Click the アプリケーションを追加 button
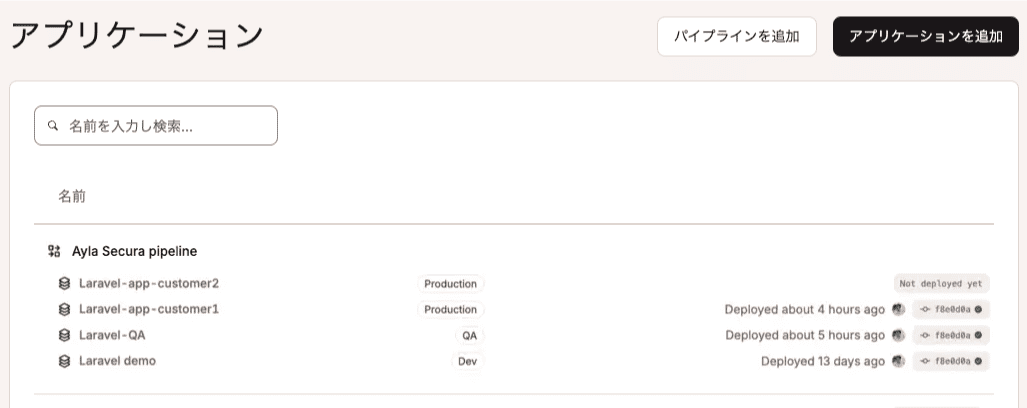This screenshot has width=1027, height=408. [x=925, y=37]
